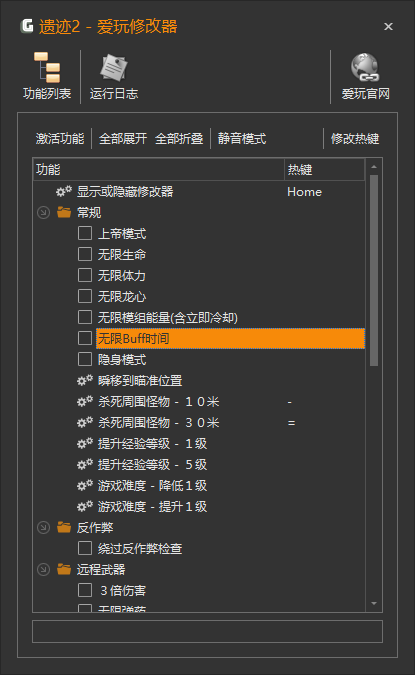Check the 绕过反作弊检查 option
This screenshot has height=675, width=415.
tap(85, 548)
